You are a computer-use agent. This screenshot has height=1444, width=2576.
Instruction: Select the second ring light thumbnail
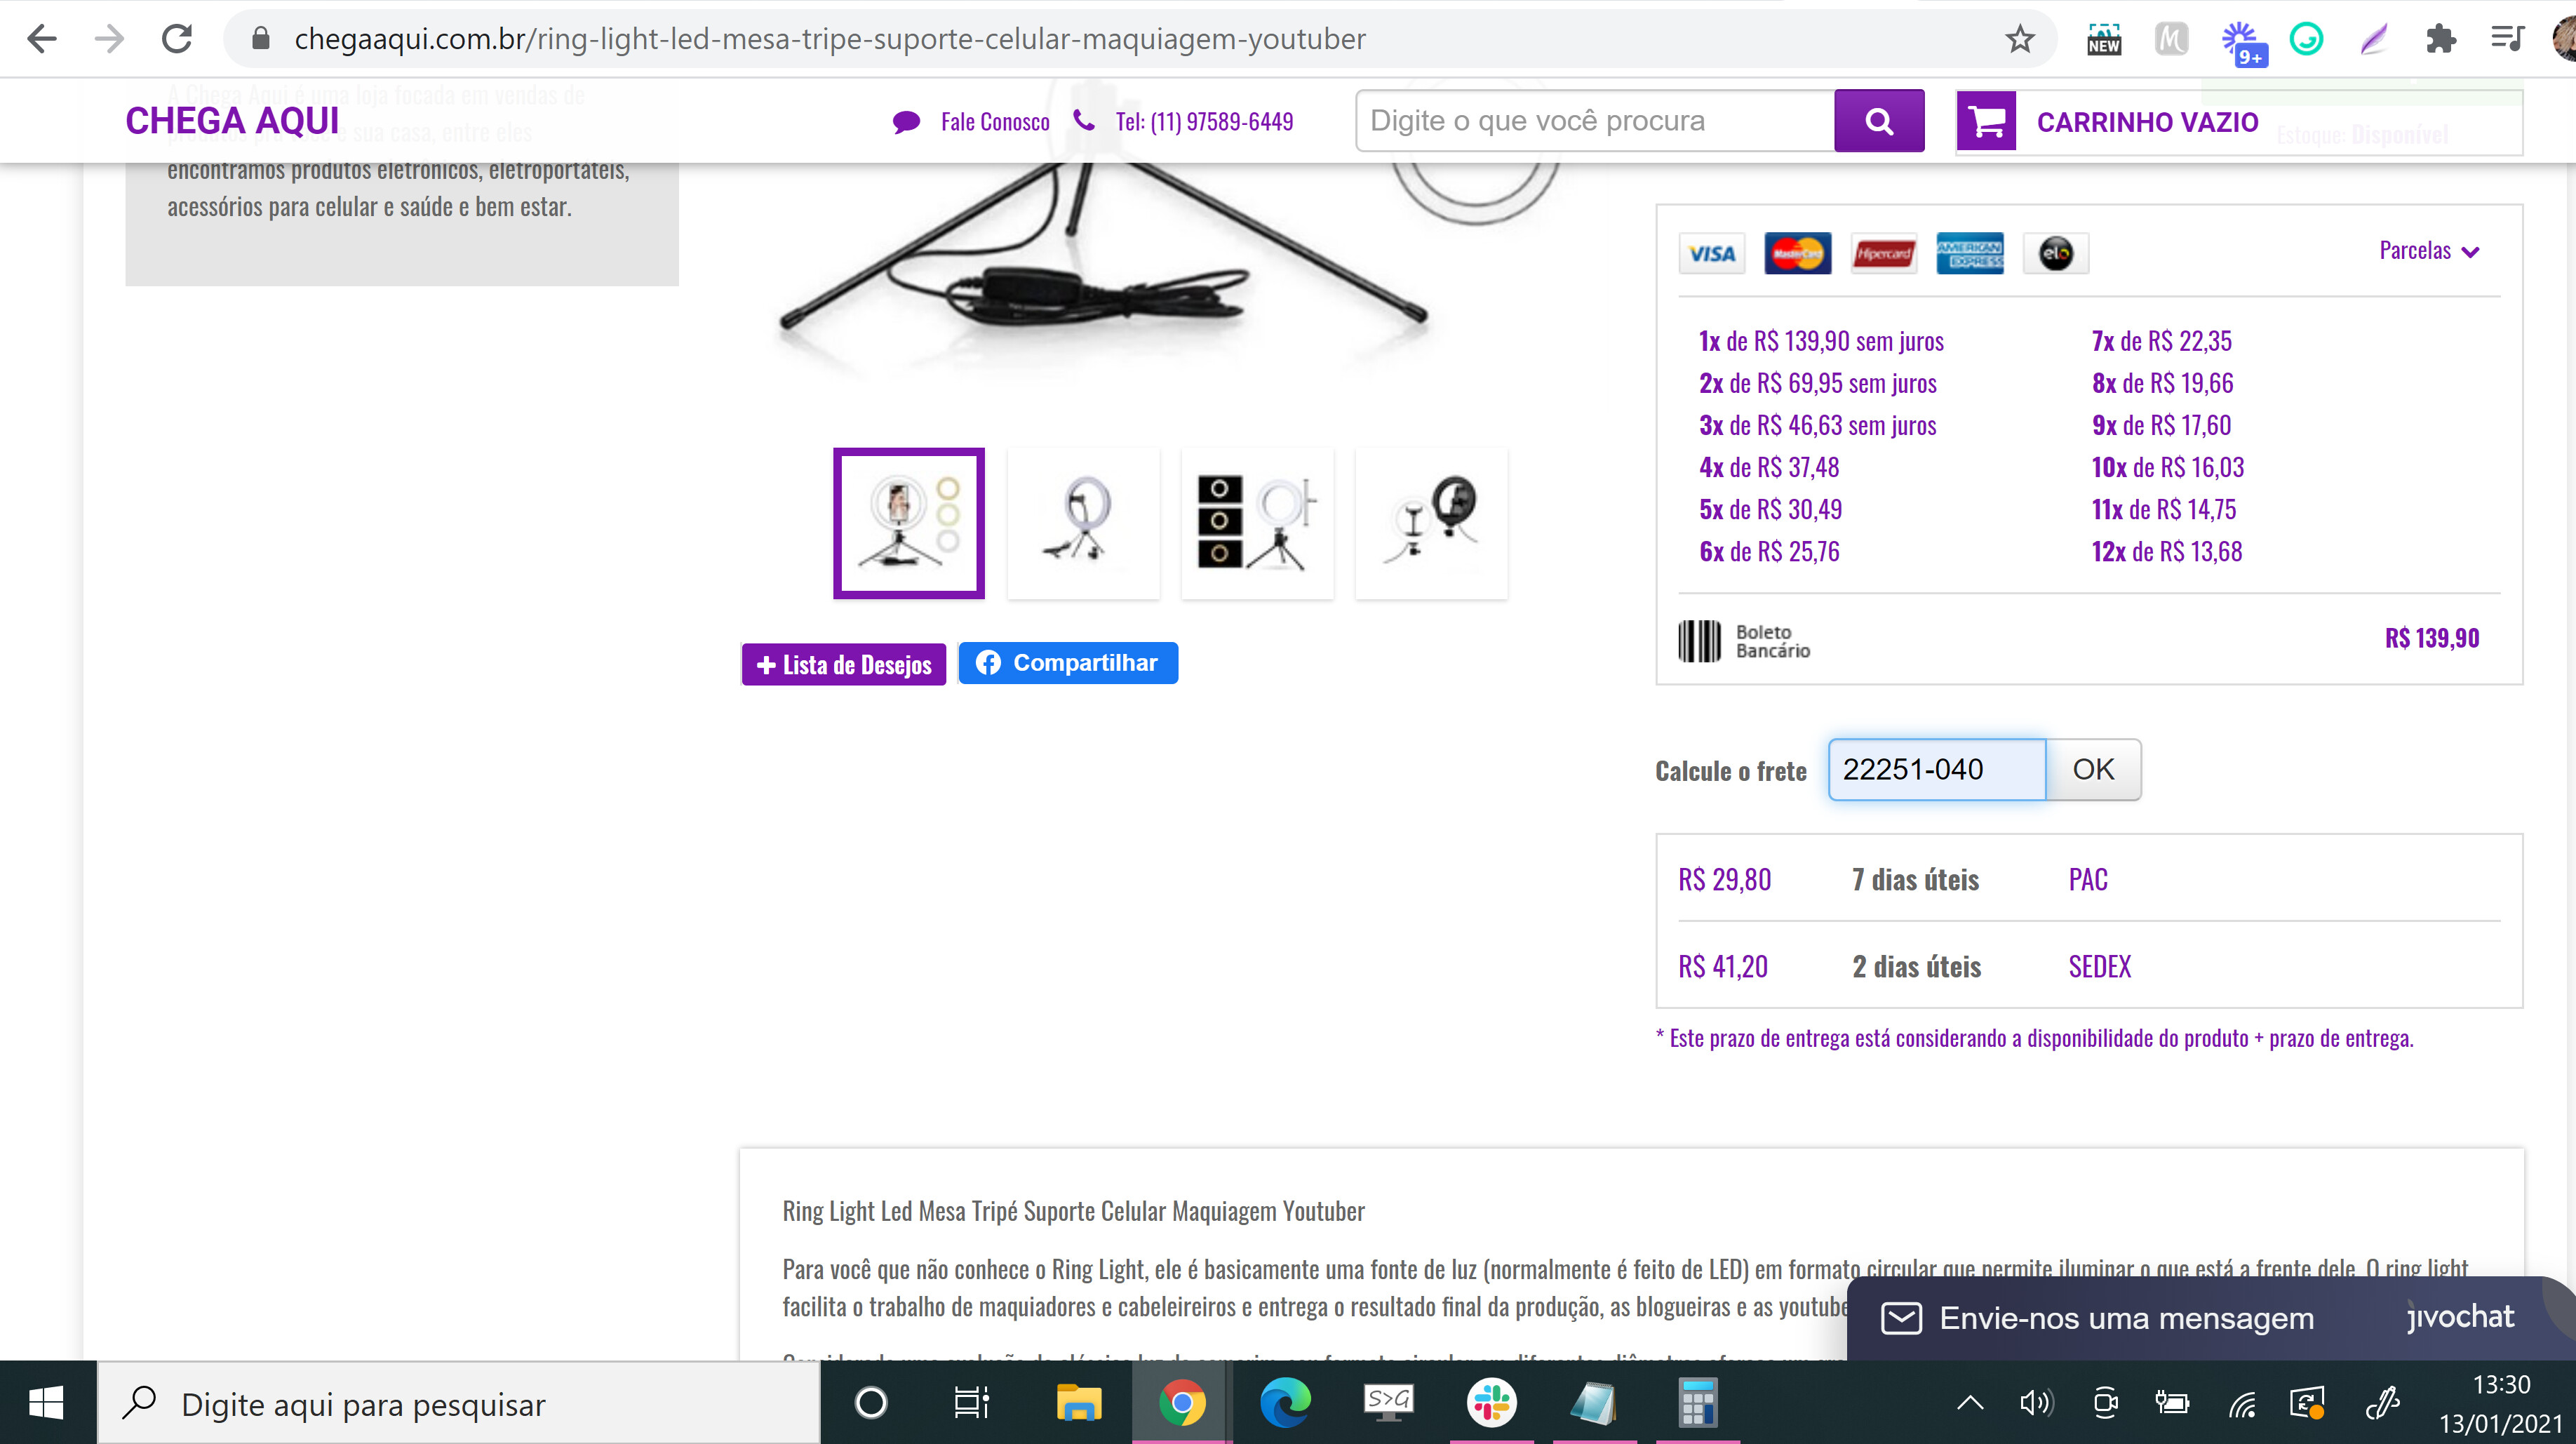click(x=1083, y=523)
